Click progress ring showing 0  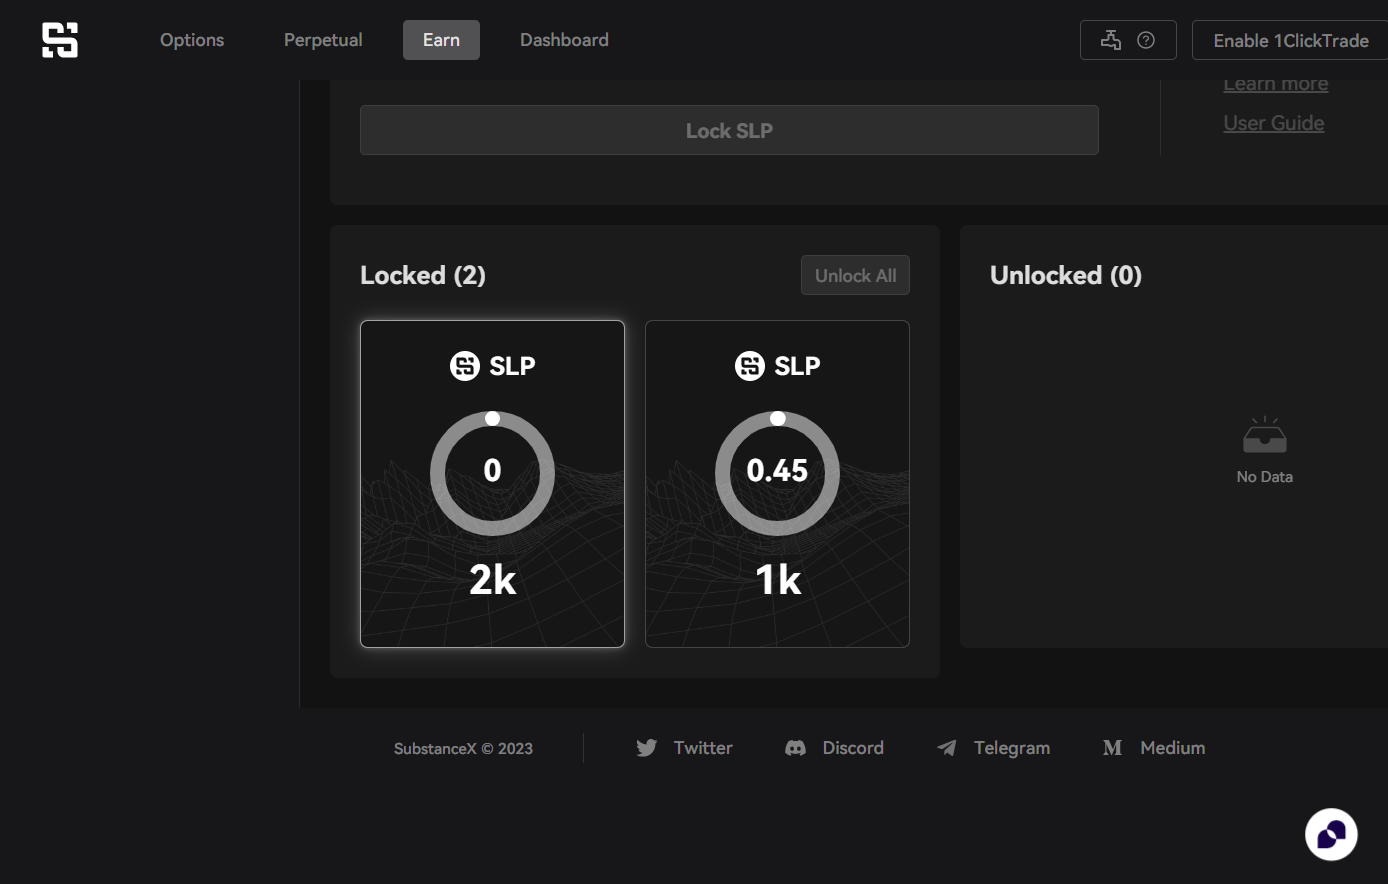click(x=492, y=472)
